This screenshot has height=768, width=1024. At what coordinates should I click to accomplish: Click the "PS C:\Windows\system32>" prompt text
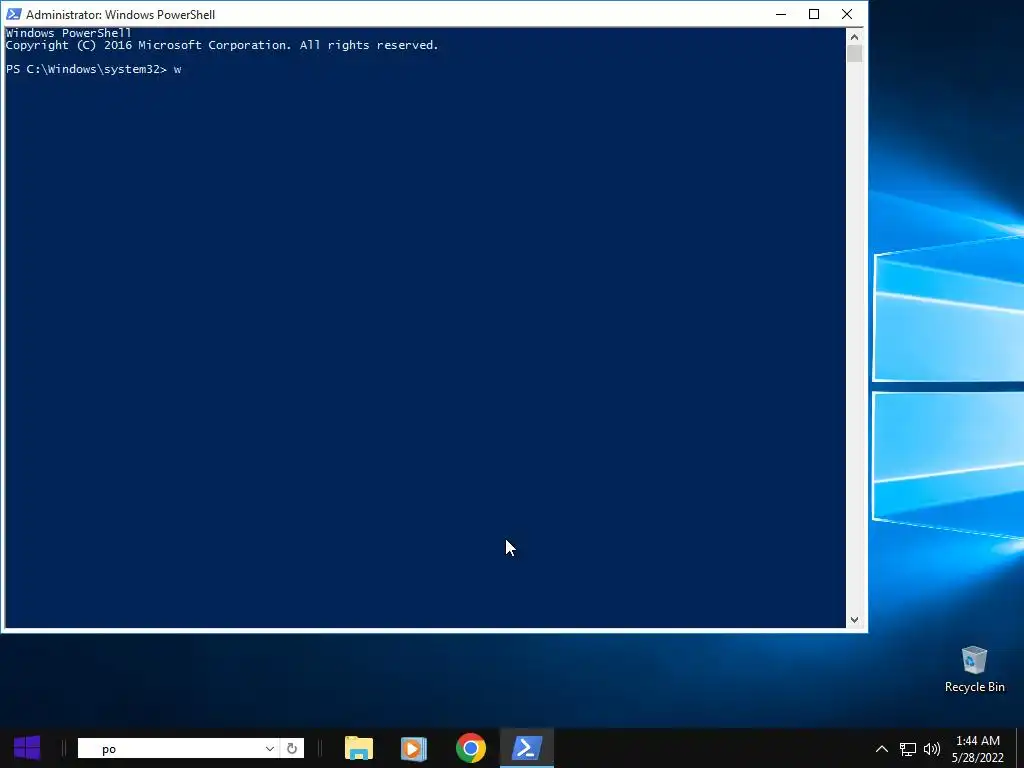(87, 69)
